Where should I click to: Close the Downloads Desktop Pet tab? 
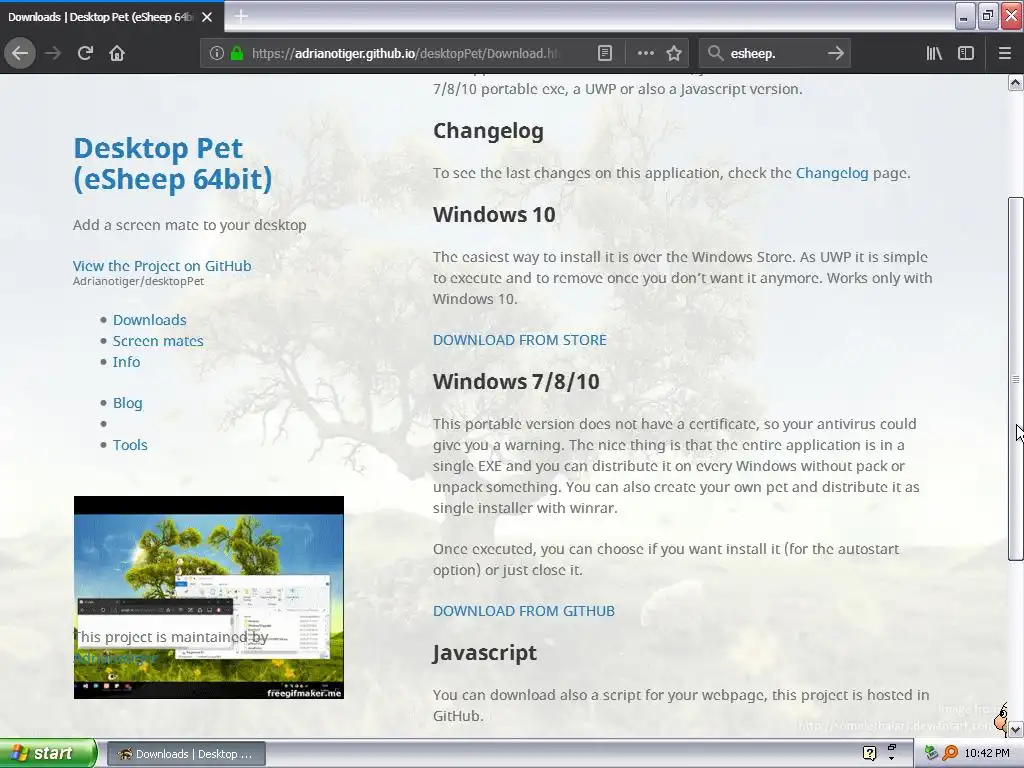207,17
